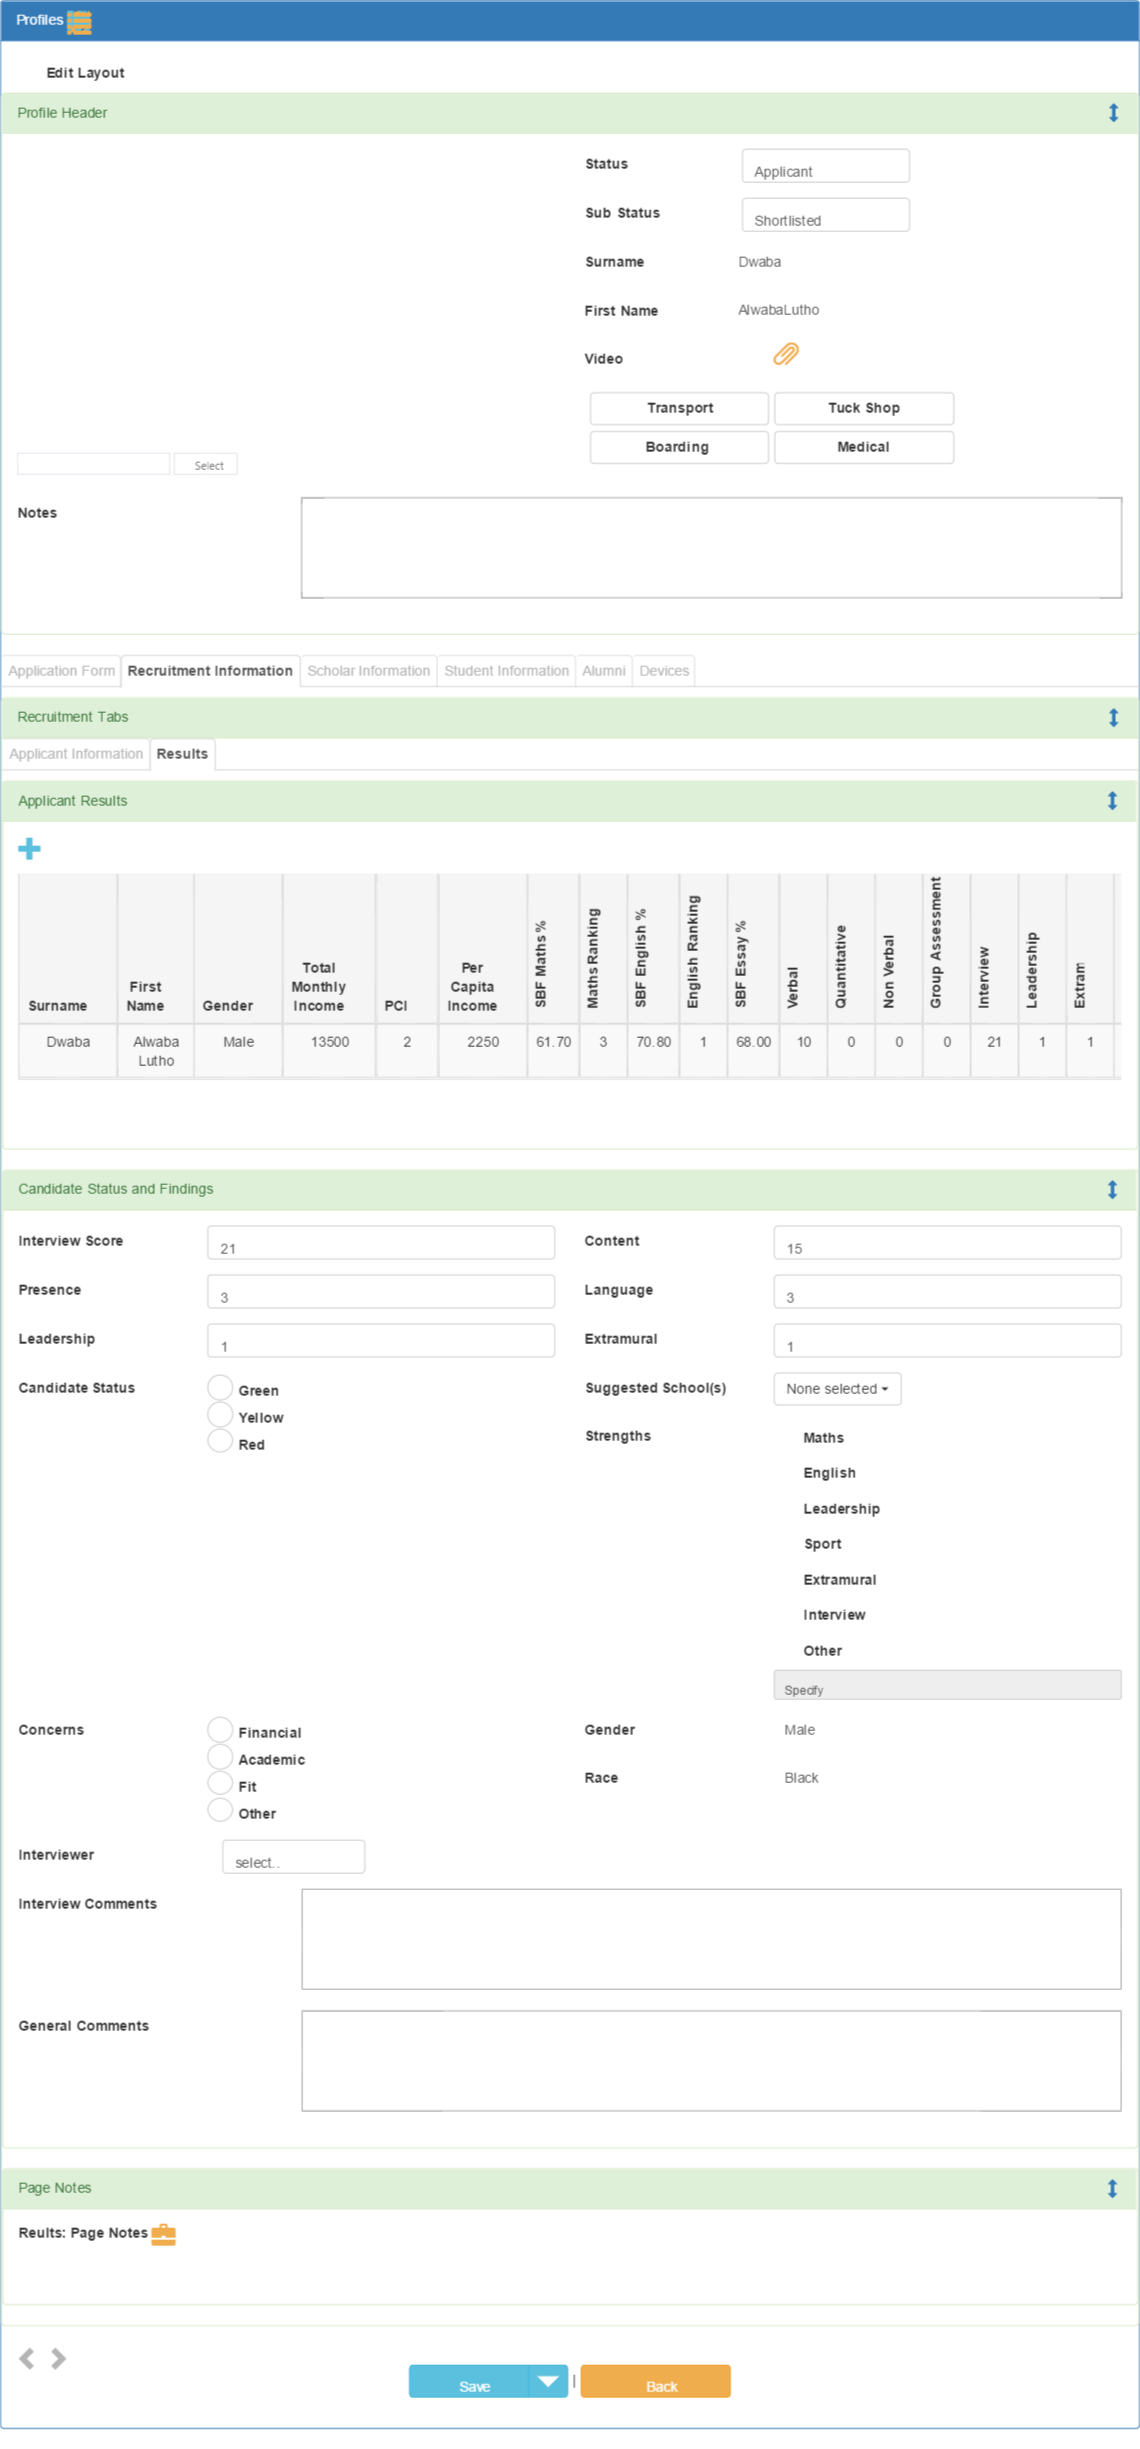Screen dimensions: 1140x2449
Task: Switch to Applicant Information sub-tab
Action: [x=76, y=754]
